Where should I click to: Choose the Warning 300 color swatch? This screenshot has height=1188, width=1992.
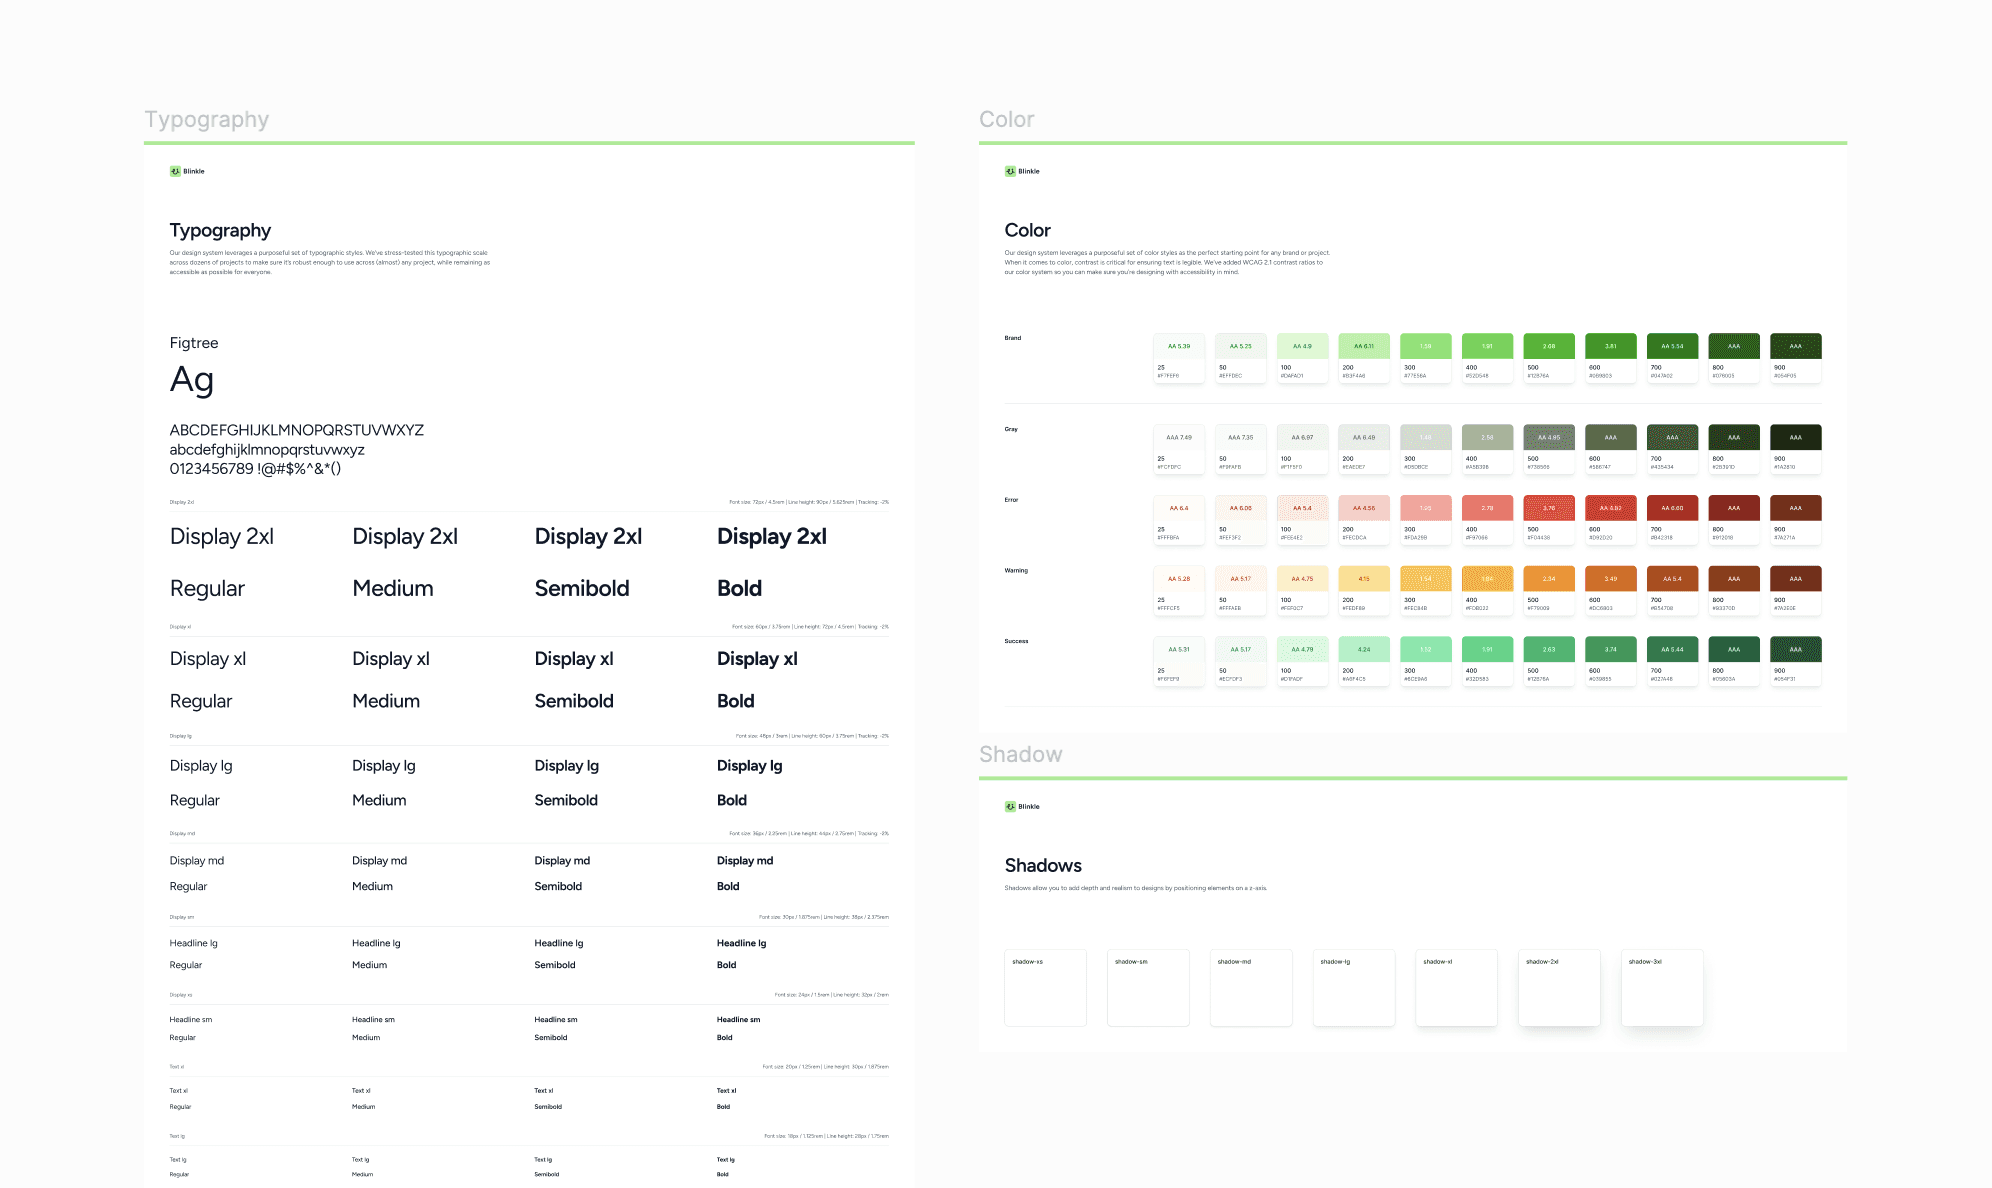pyautogui.click(x=1425, y=579)
